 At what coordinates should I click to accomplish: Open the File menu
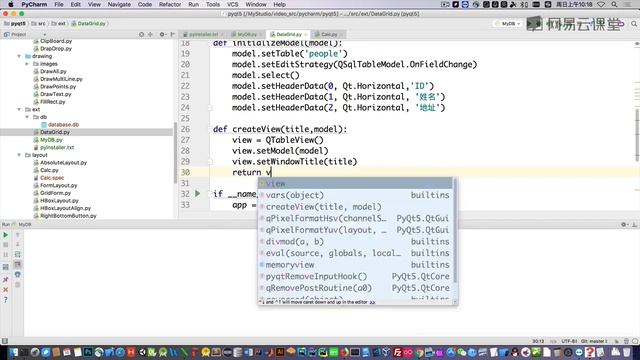click(x=59, y=4)
